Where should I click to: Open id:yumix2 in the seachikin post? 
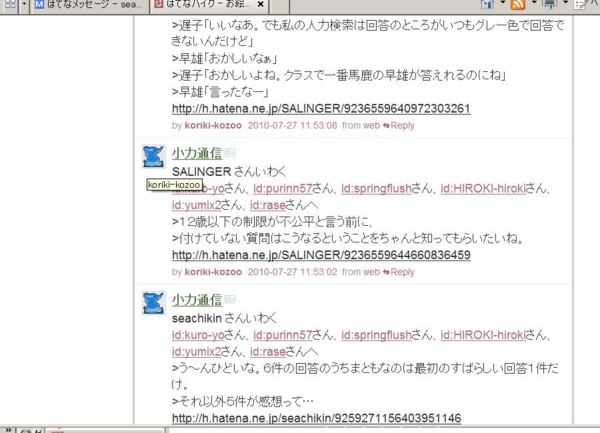(x=196, y=352)
